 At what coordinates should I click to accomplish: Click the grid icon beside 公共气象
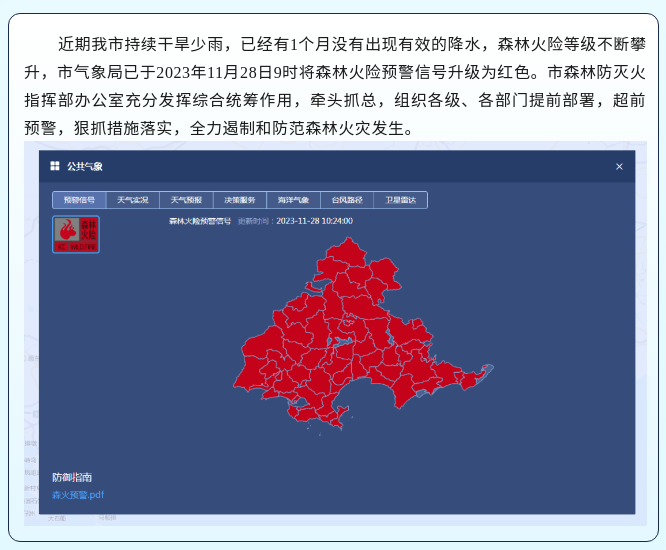click(x=55, y=166)
